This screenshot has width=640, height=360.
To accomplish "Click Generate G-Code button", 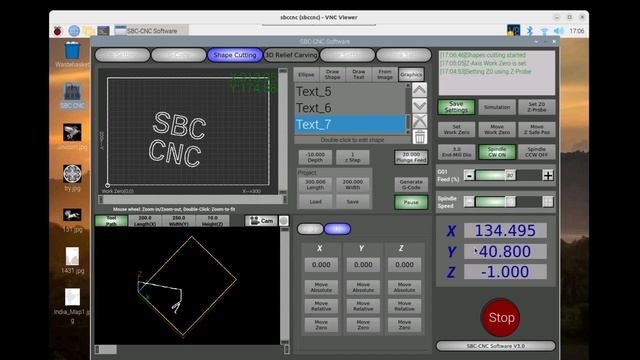I will pyautogui.click(x=411, y=184).
